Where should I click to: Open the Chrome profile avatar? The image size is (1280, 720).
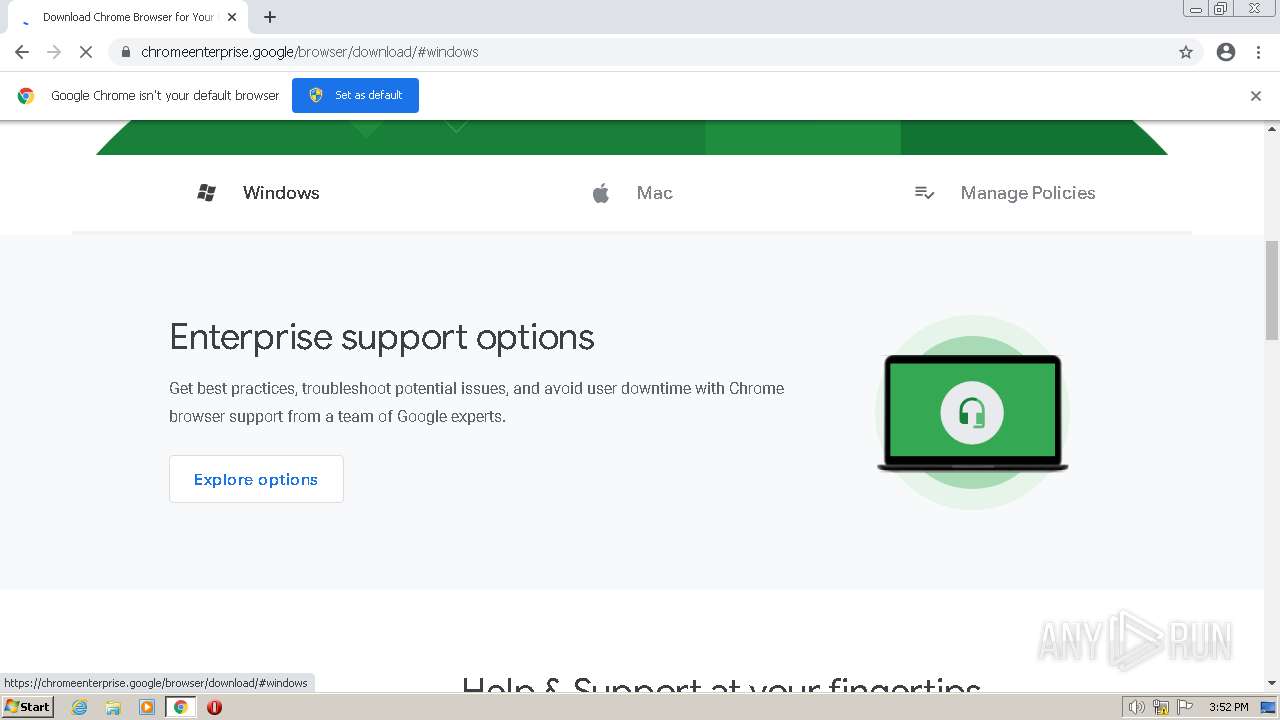[x=1226, y=52]
